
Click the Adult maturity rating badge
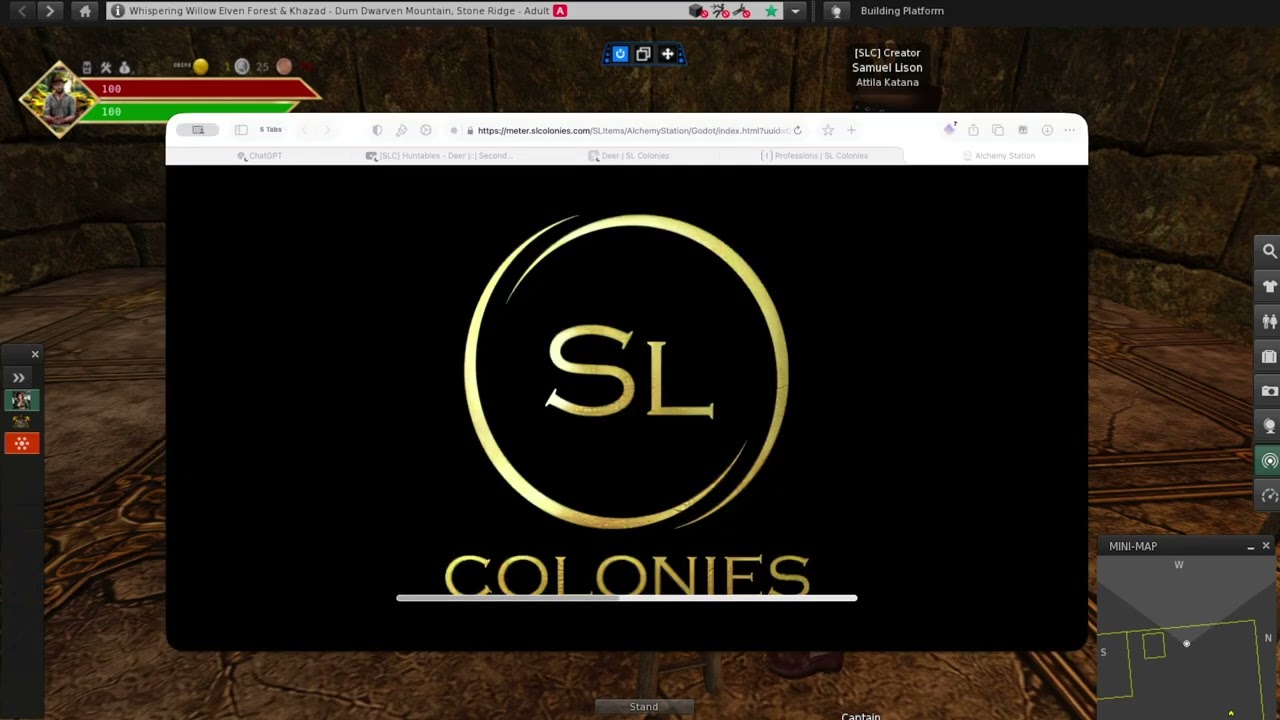click(x=560, y=11)
